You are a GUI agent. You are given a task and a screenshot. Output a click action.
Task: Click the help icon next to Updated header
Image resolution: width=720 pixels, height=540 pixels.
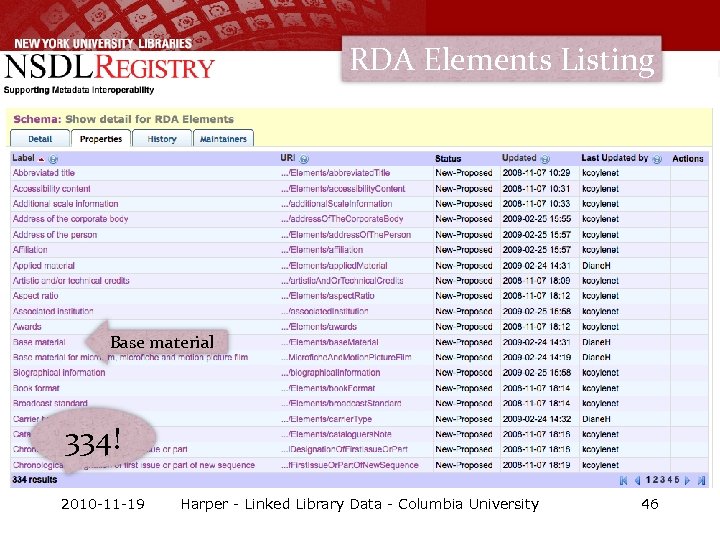[545, 159]
